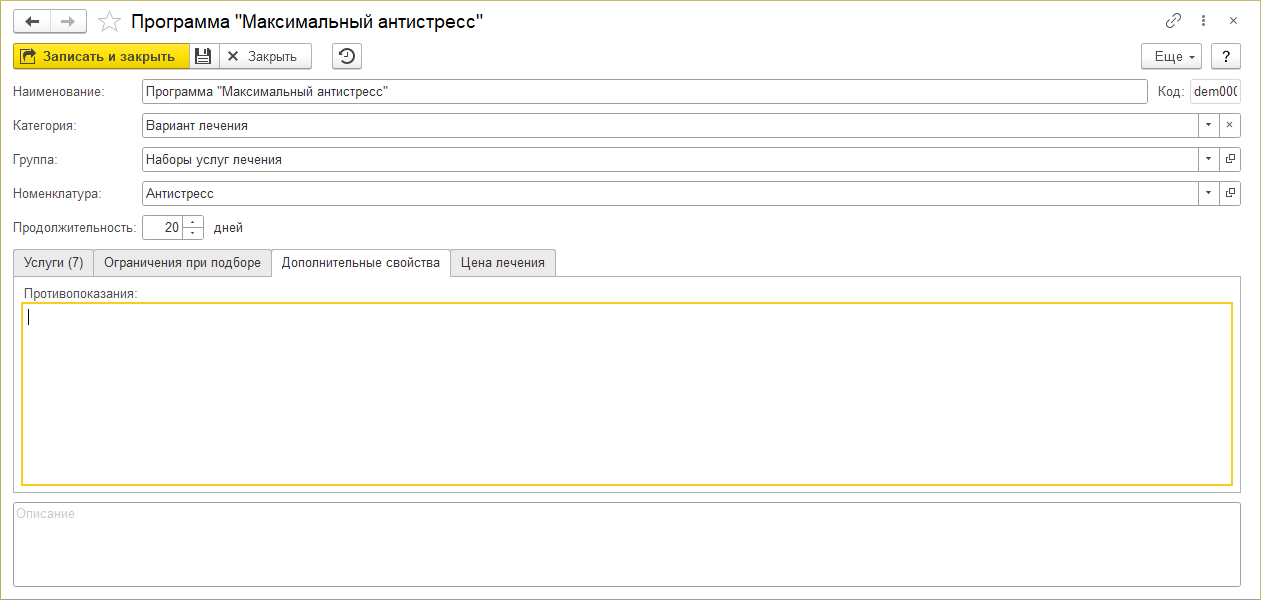Open help with question mark button
1261x600 pixels.
1225,56
